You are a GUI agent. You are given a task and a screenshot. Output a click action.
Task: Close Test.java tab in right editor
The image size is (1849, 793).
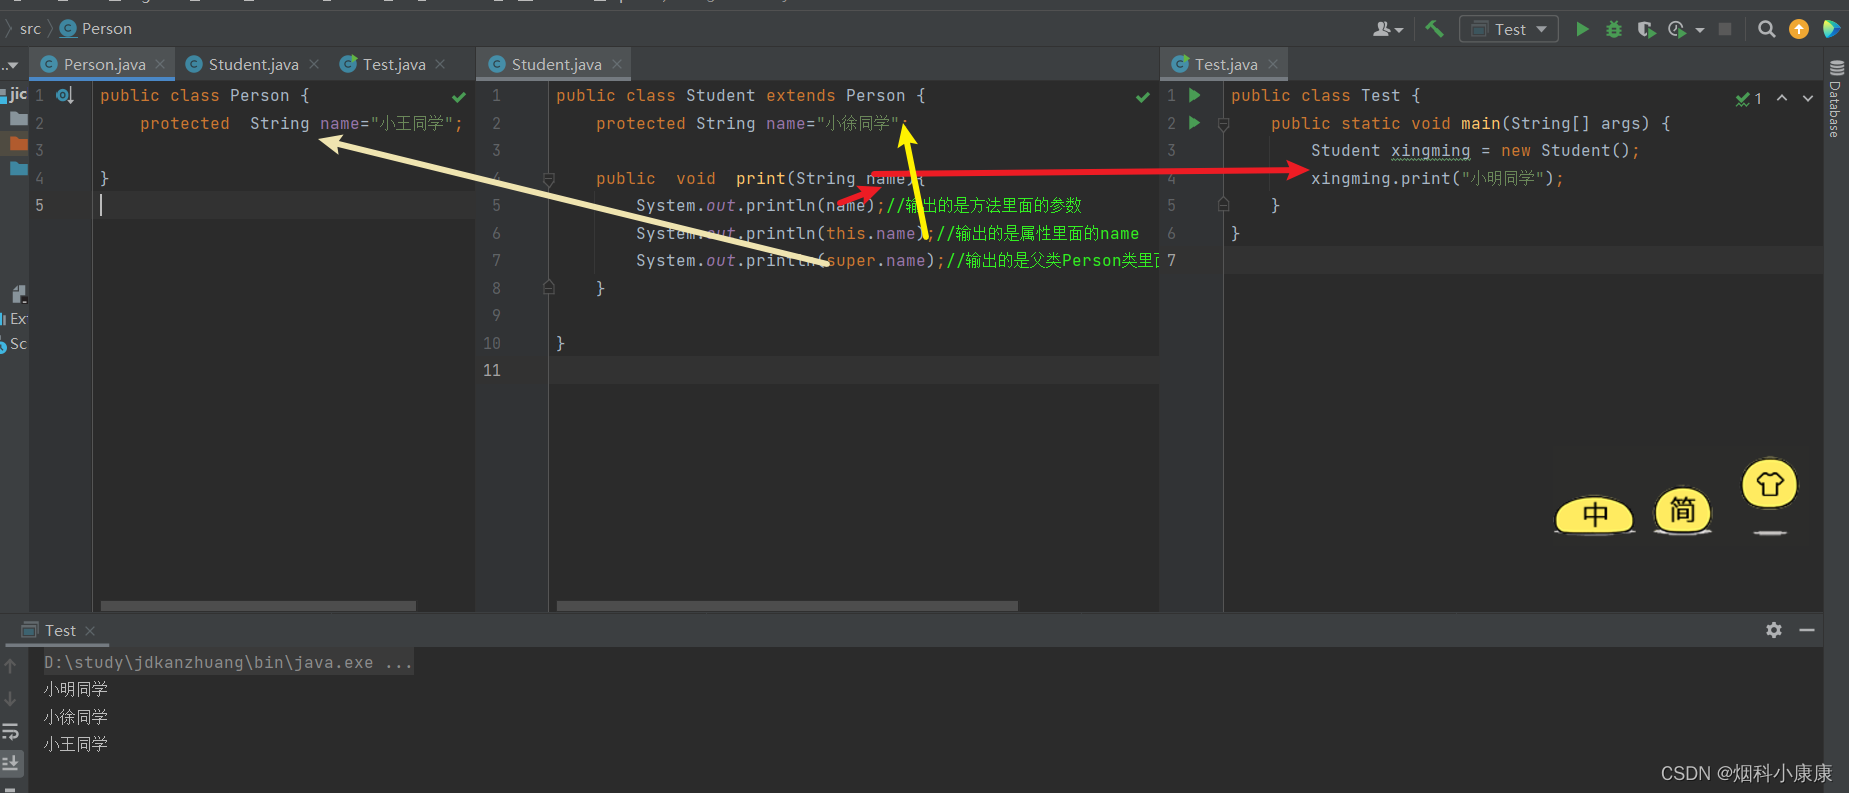1273,64
